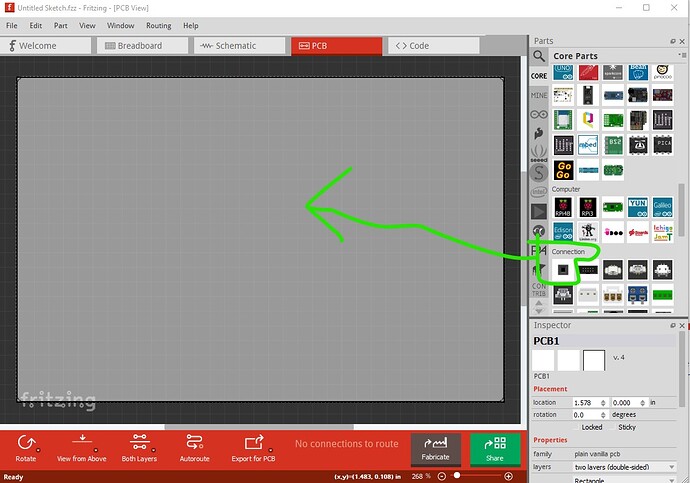Click View from Above icon

click(x=82, y=442)
